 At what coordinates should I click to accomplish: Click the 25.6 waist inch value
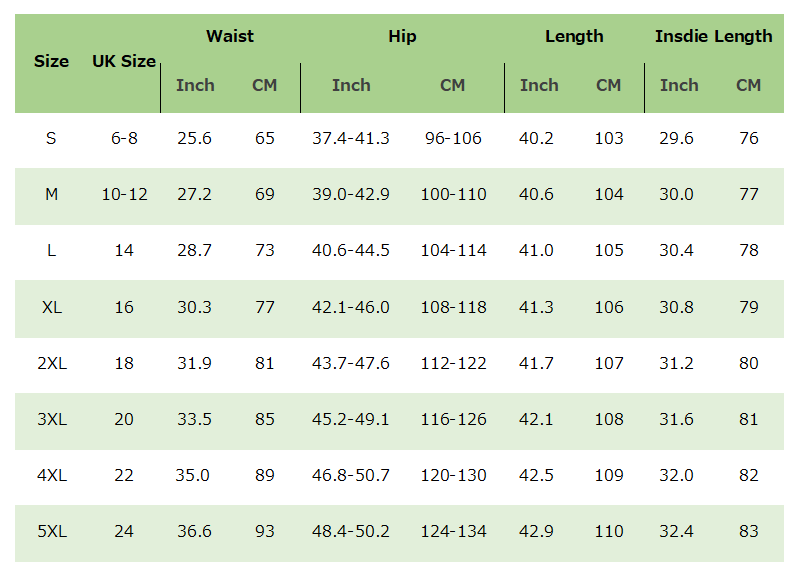pyautogui.click(x=195, y=138)
